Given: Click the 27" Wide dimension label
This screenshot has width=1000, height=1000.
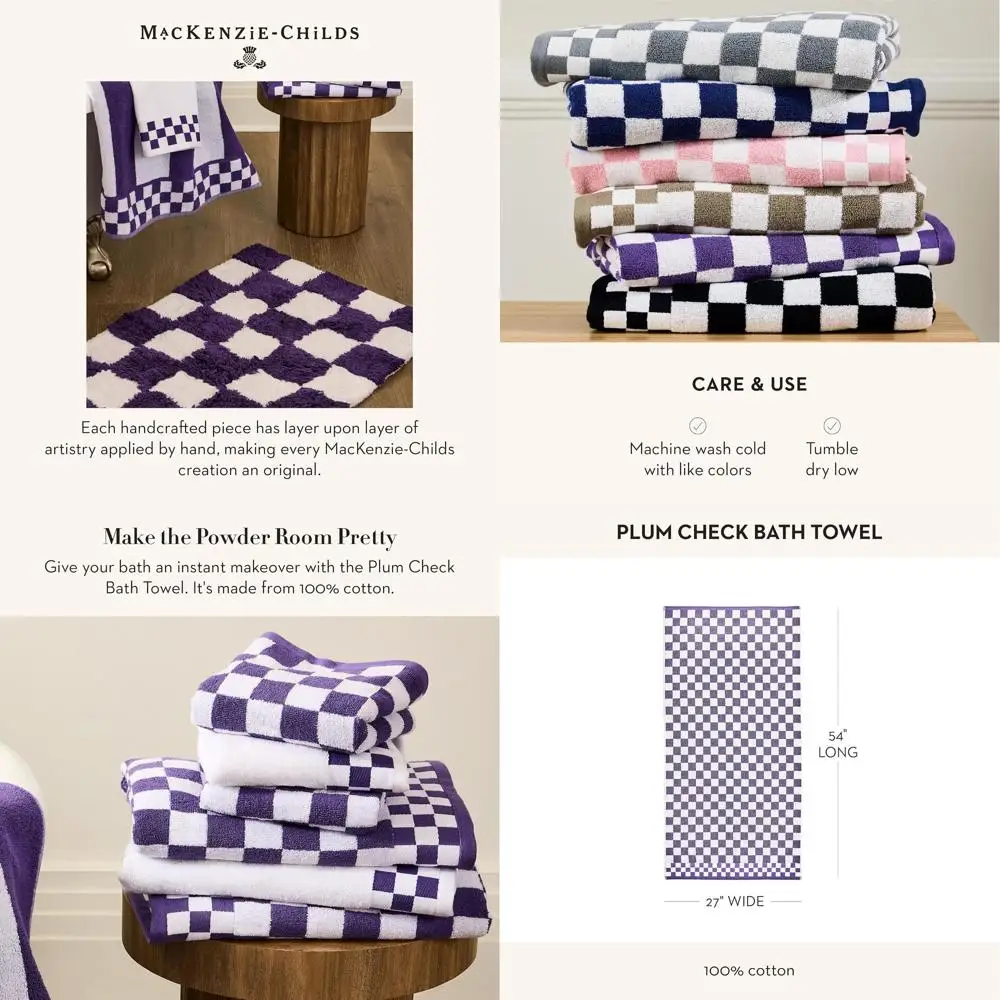Looking at the screenshot, I should click(734, 901).
